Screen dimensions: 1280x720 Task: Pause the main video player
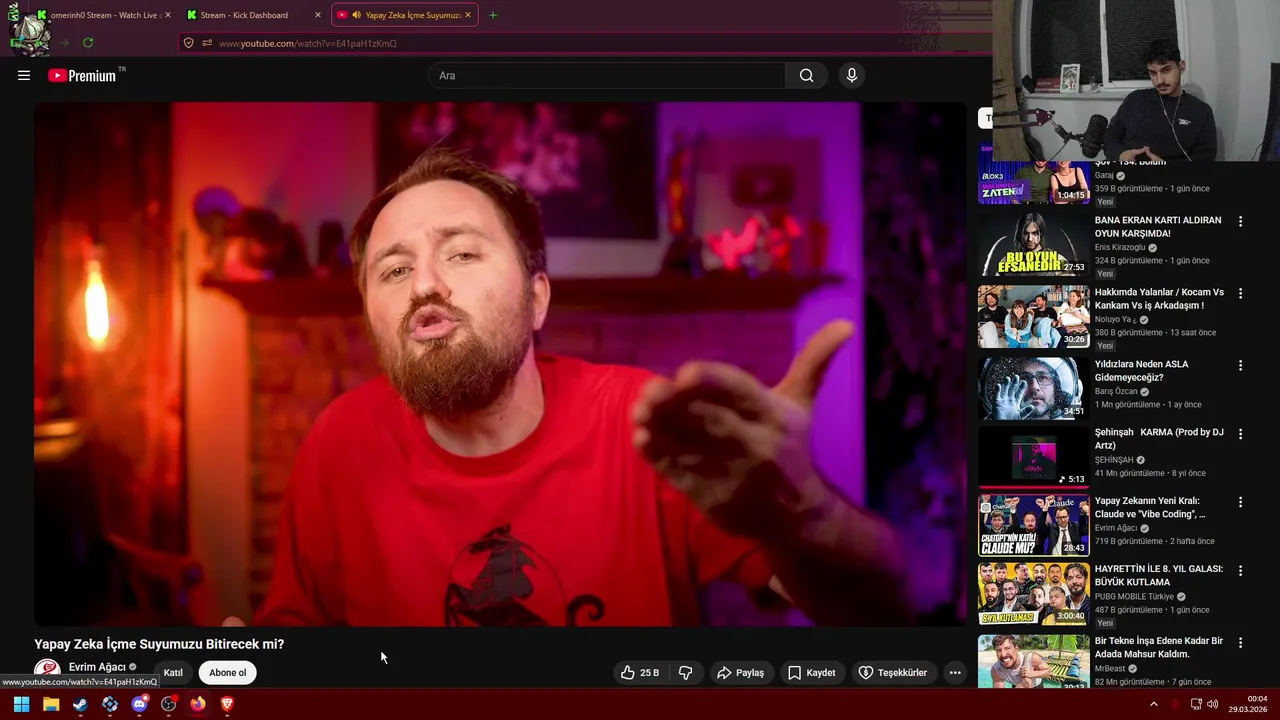500,364
